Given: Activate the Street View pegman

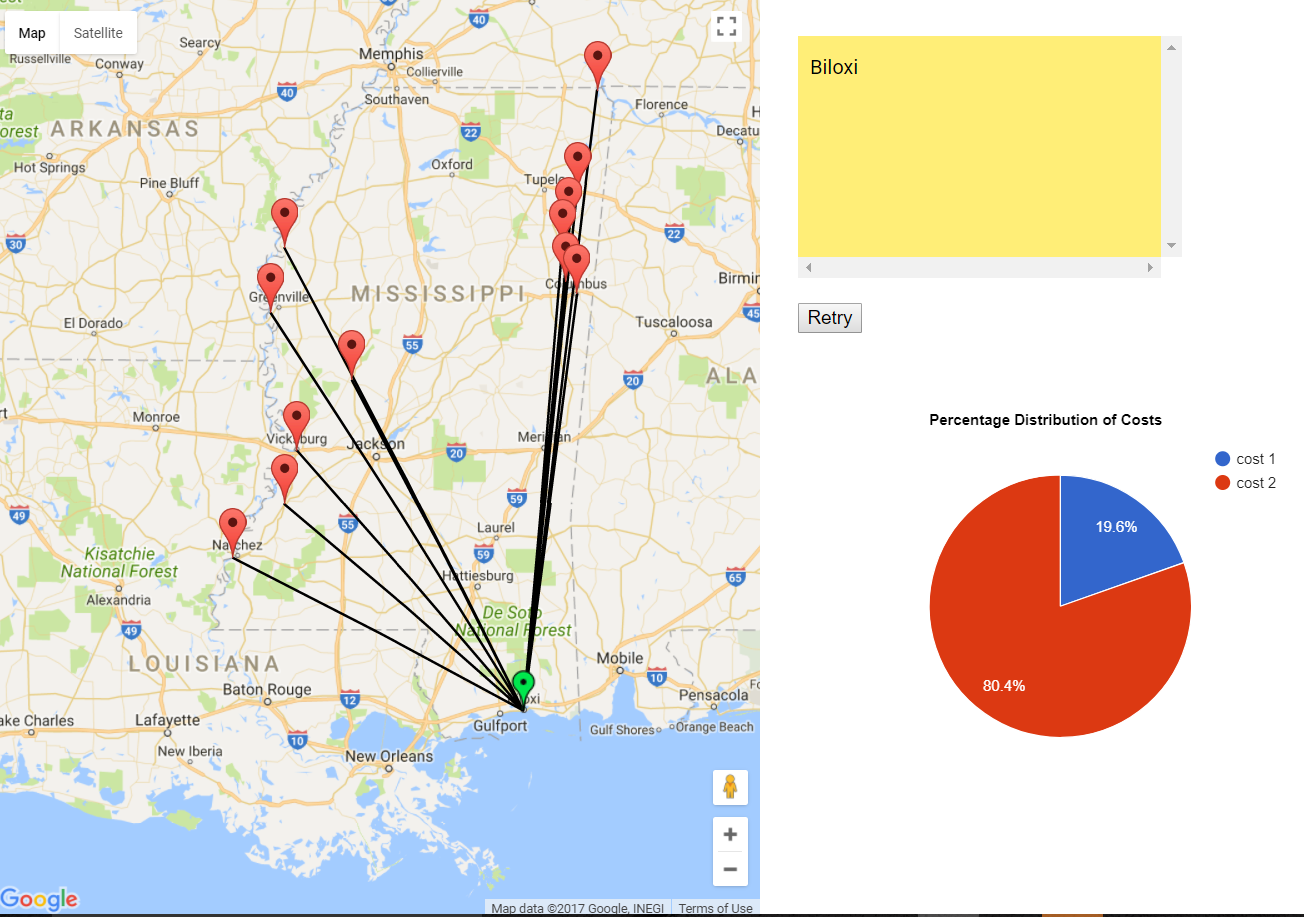Looking at the screenshot, I should point(730,787).
